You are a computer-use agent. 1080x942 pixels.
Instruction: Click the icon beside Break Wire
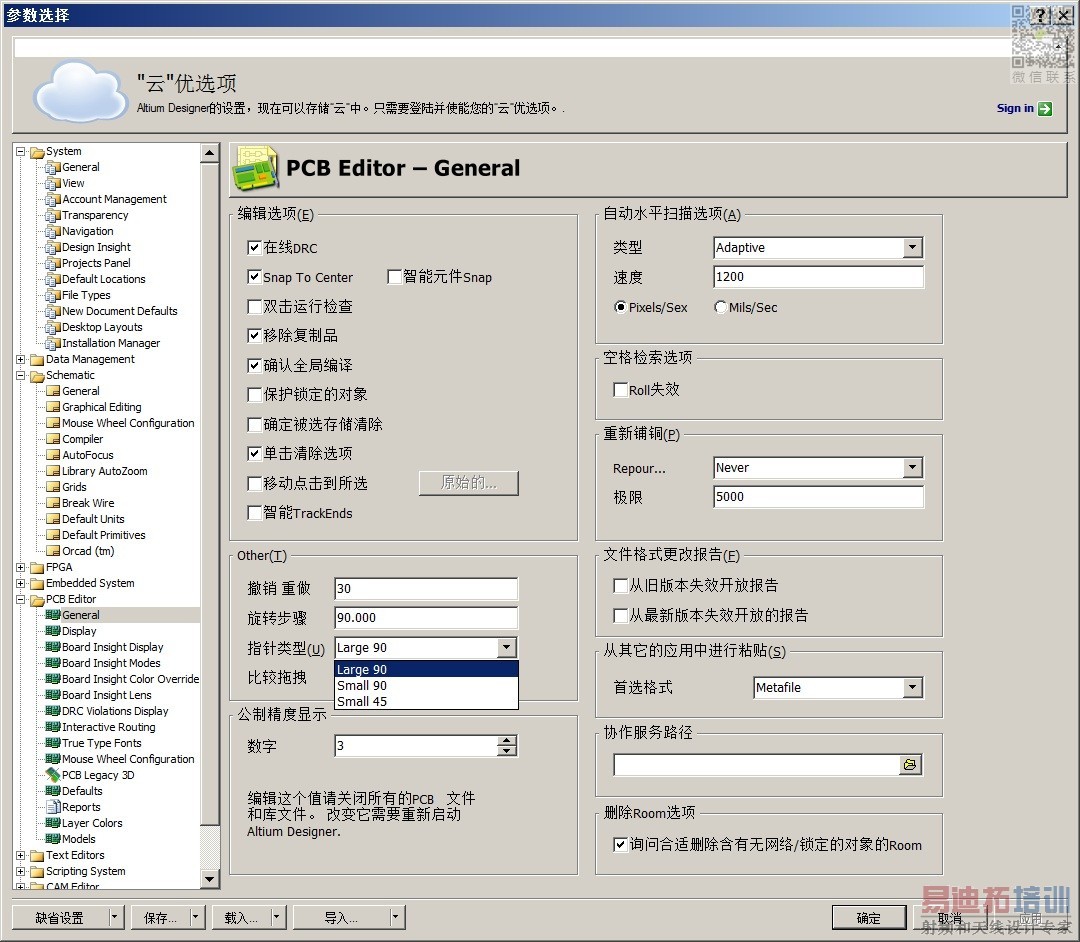coord(53,503)
